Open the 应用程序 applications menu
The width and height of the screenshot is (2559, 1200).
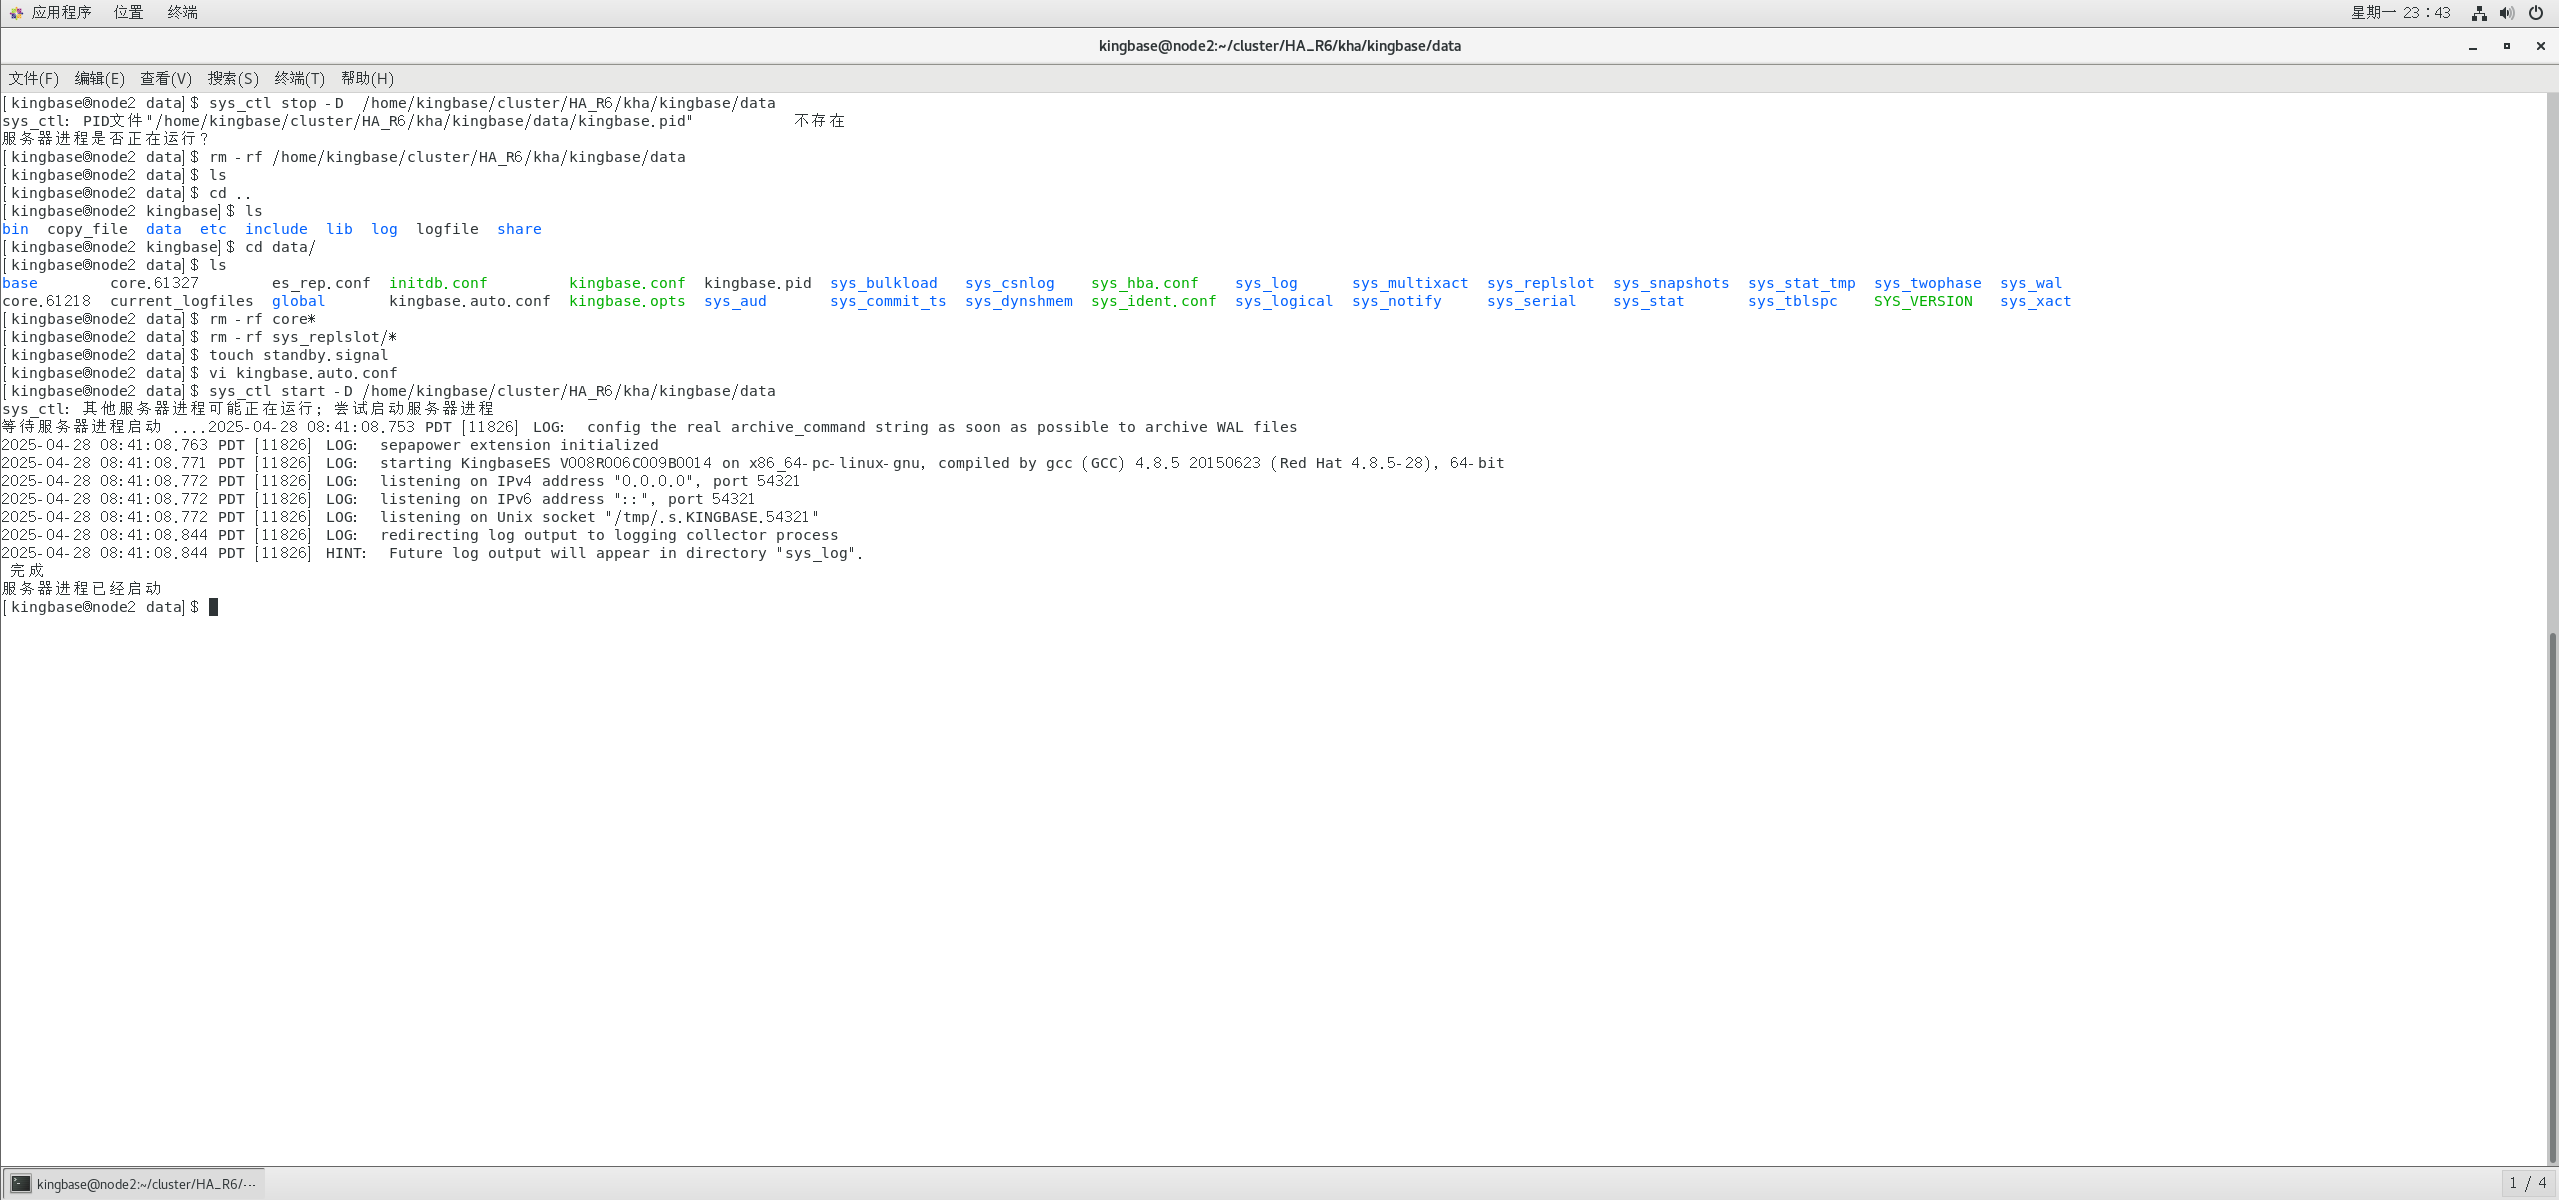[61, 12]
